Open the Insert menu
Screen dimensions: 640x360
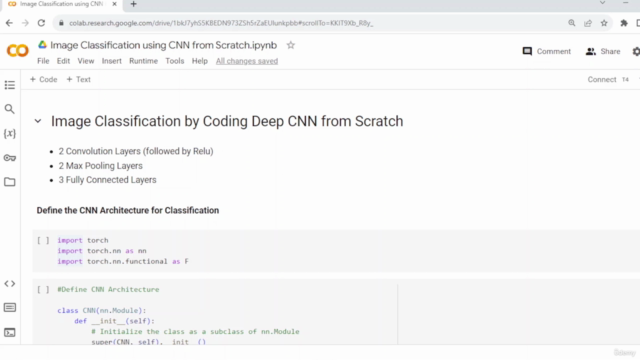(111, 61)
